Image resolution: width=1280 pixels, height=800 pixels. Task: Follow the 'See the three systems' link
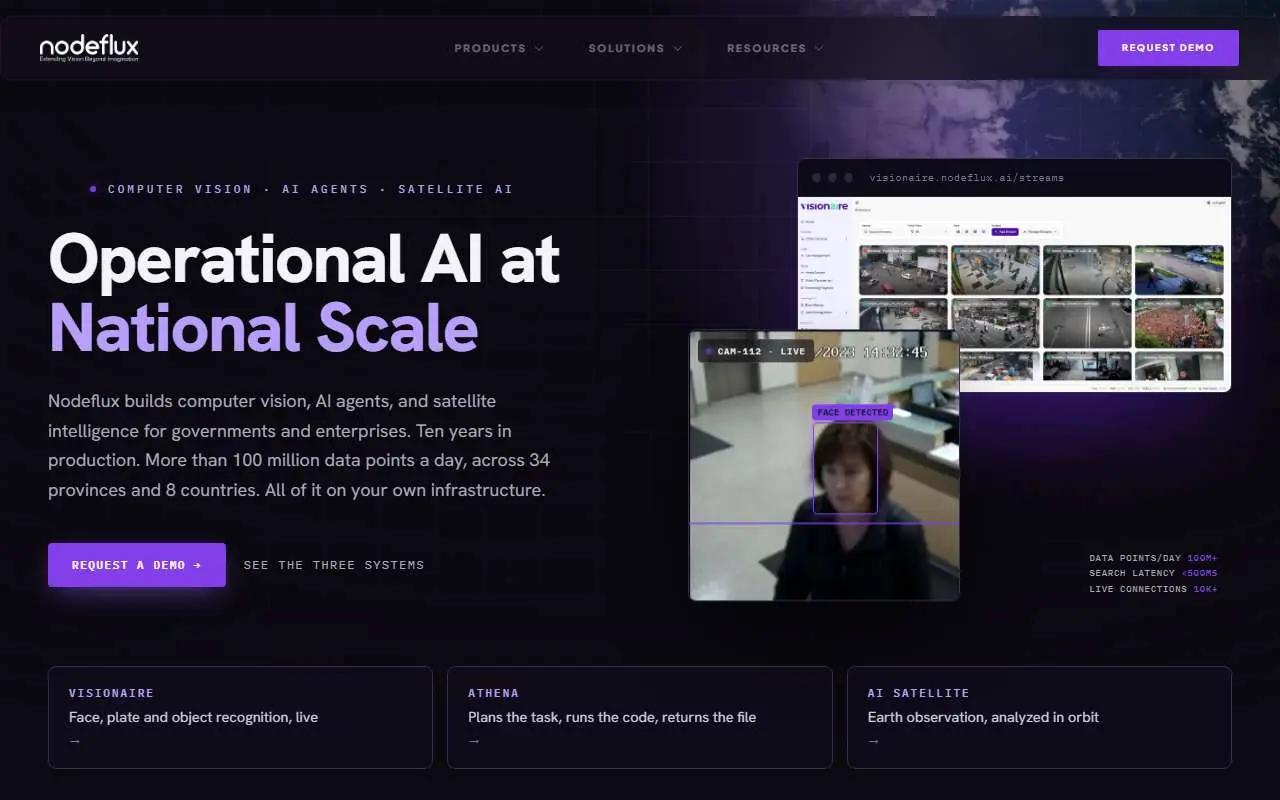(x=334, y=565)
